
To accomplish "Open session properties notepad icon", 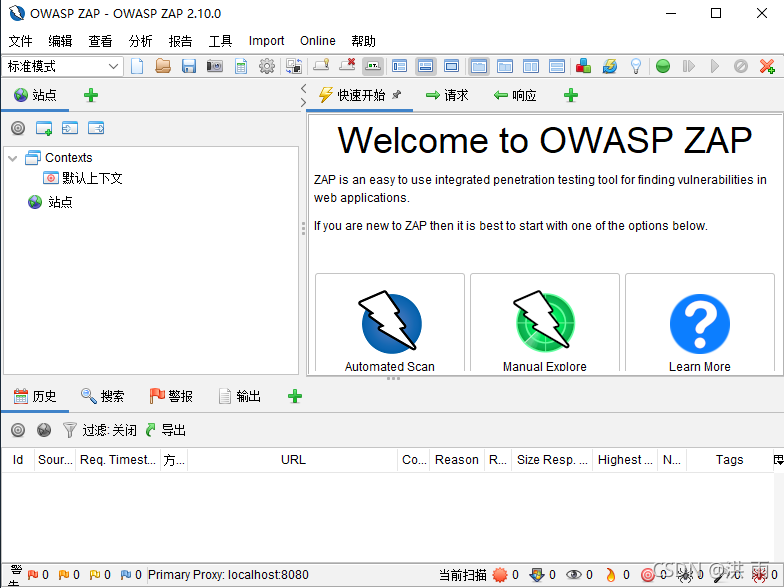I will coord(241,66).
